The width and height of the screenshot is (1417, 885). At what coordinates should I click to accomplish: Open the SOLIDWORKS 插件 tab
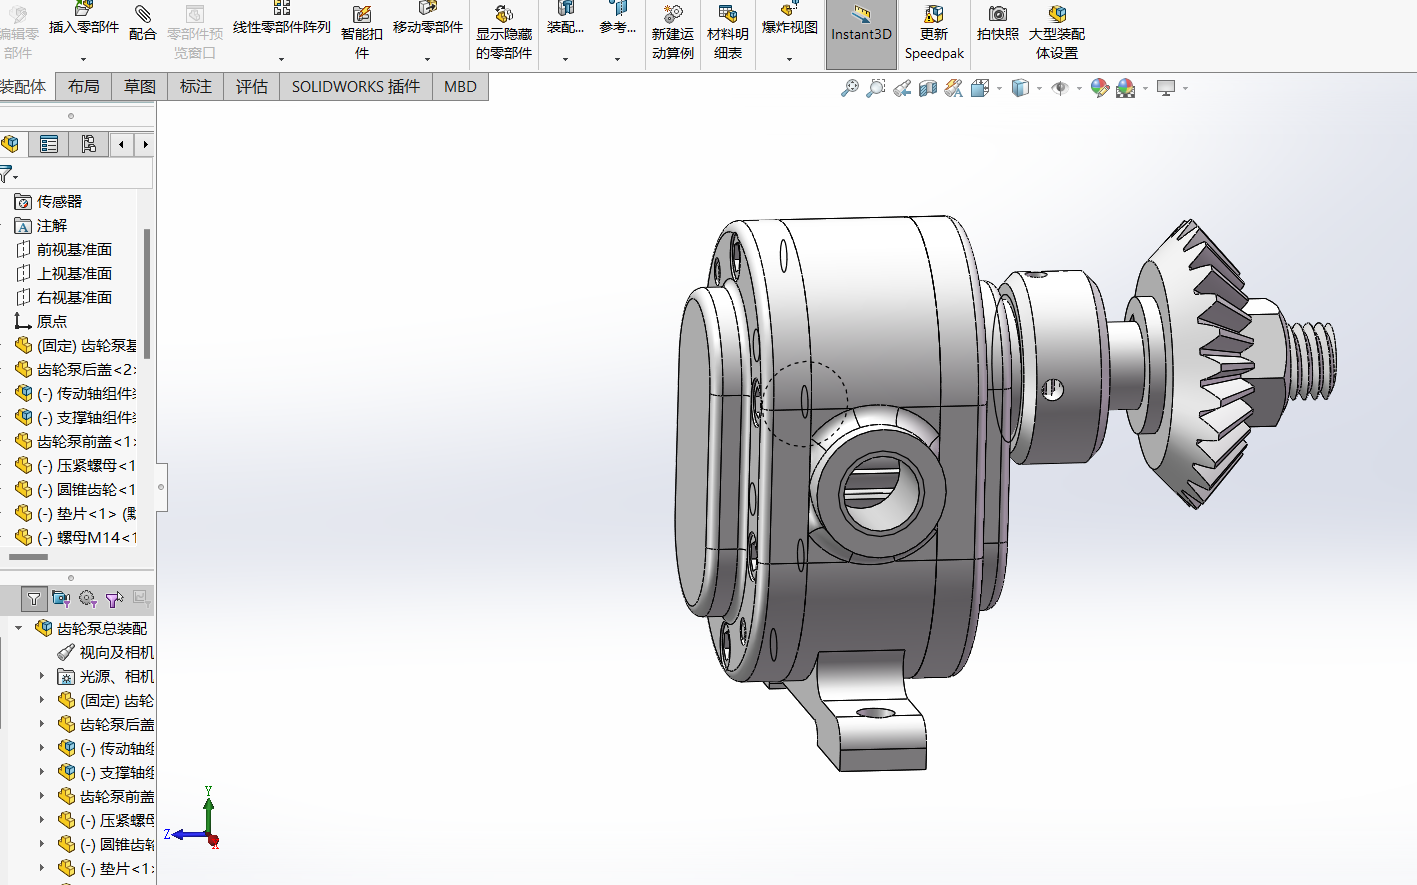[355, 87]
